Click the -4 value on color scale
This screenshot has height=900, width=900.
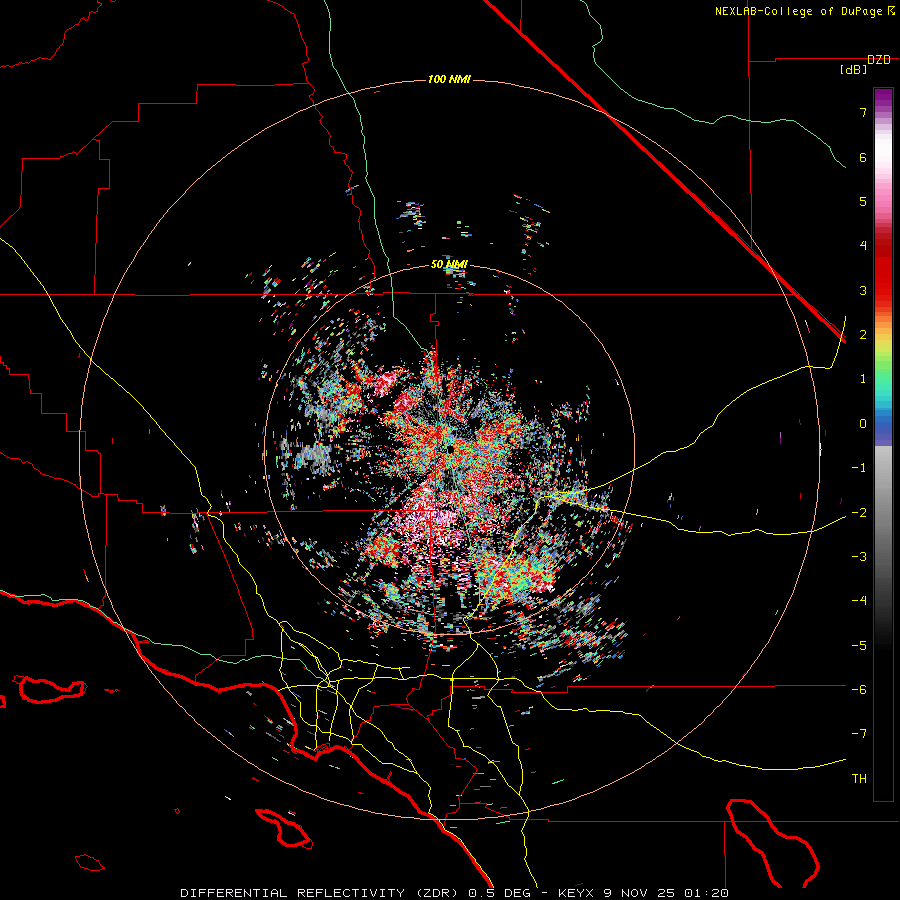(859, 601)
